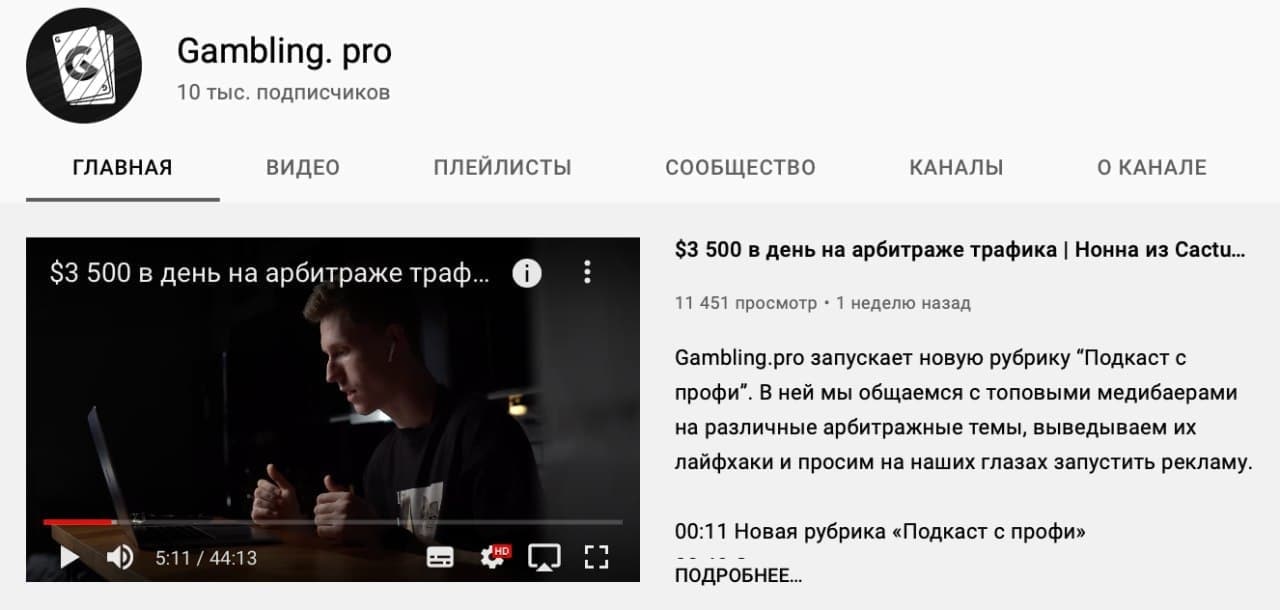Enter fullscreen mode in the video player
Image resolution: width=1280 pixels, height=610 pixels.
(597, 557)
